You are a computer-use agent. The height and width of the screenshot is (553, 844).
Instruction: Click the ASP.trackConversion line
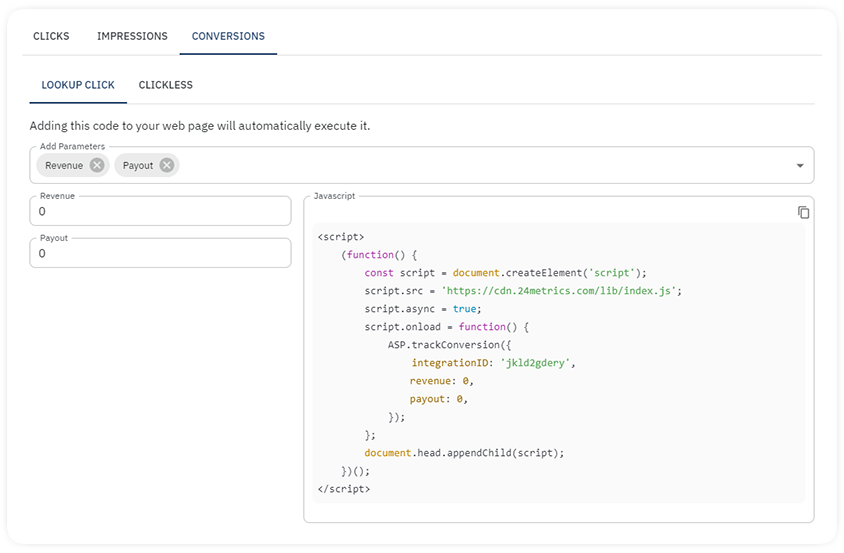[x=449, y=345]
